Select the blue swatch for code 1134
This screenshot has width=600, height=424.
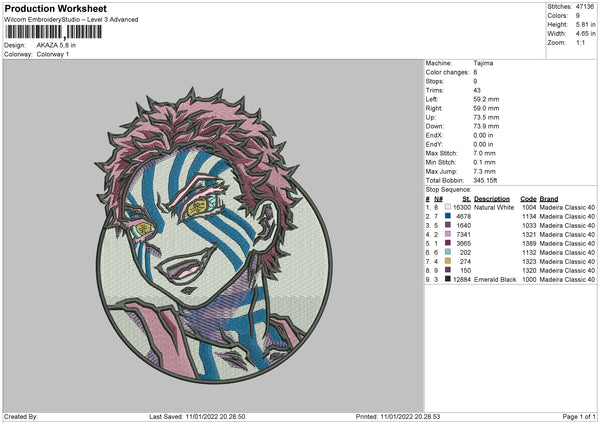click(448, 216)
